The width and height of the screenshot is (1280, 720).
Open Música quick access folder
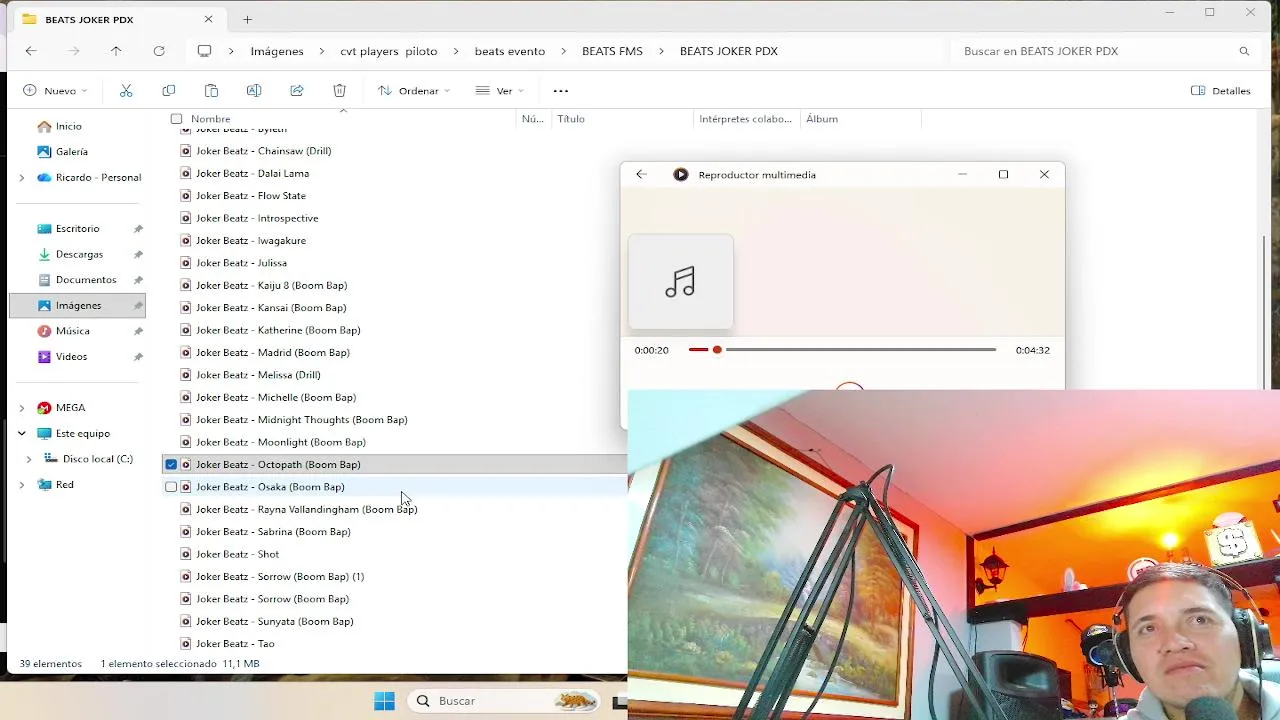pyautogui.click(x=73, y=331)
